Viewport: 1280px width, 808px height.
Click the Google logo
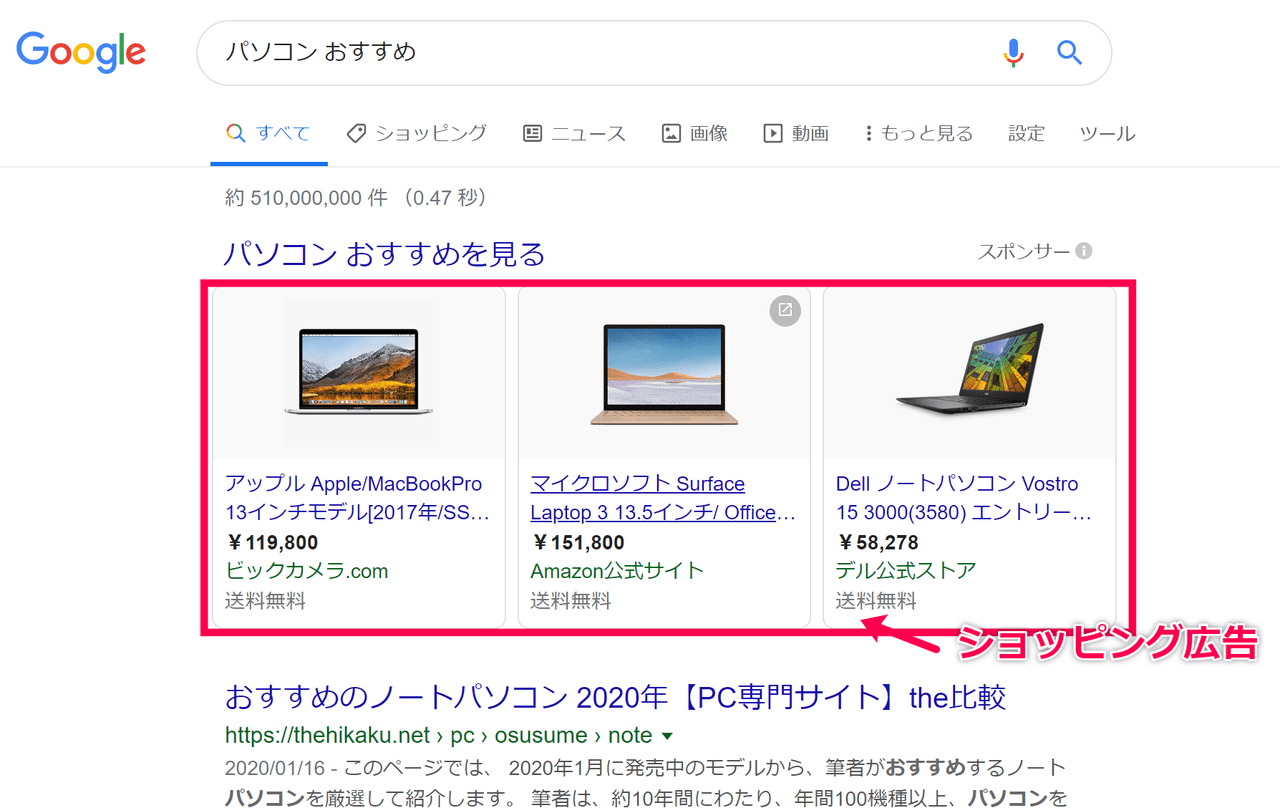click(x=81, y=52)
